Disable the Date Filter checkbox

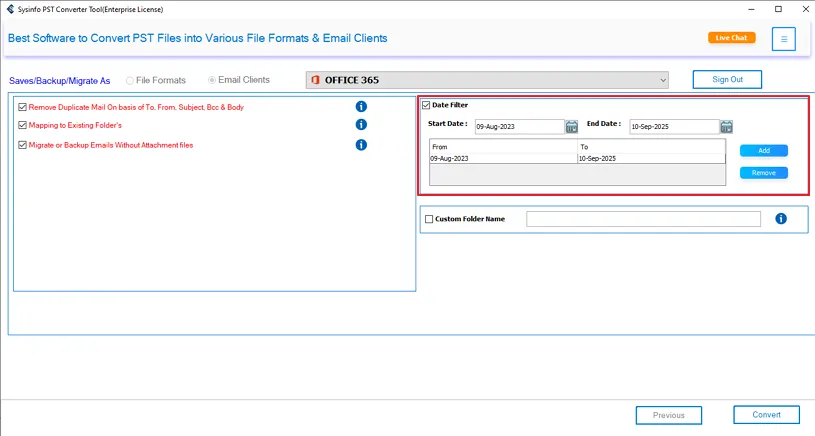[426, 105]
